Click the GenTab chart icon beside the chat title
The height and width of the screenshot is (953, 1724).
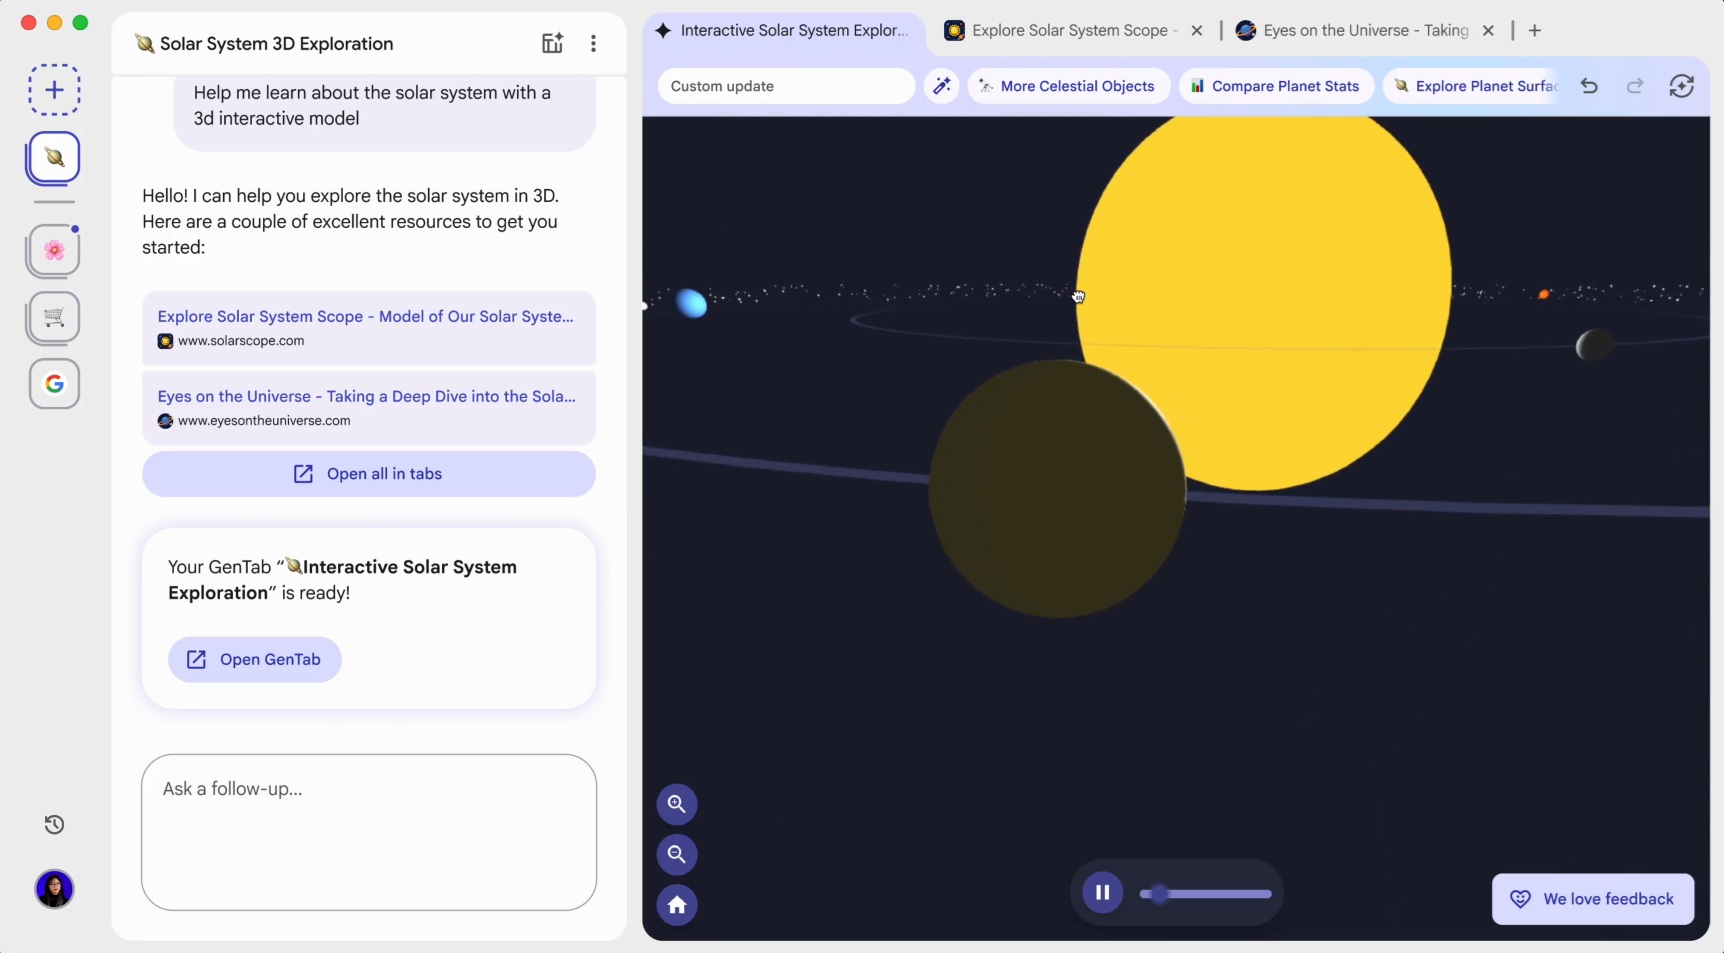[552, 43]
